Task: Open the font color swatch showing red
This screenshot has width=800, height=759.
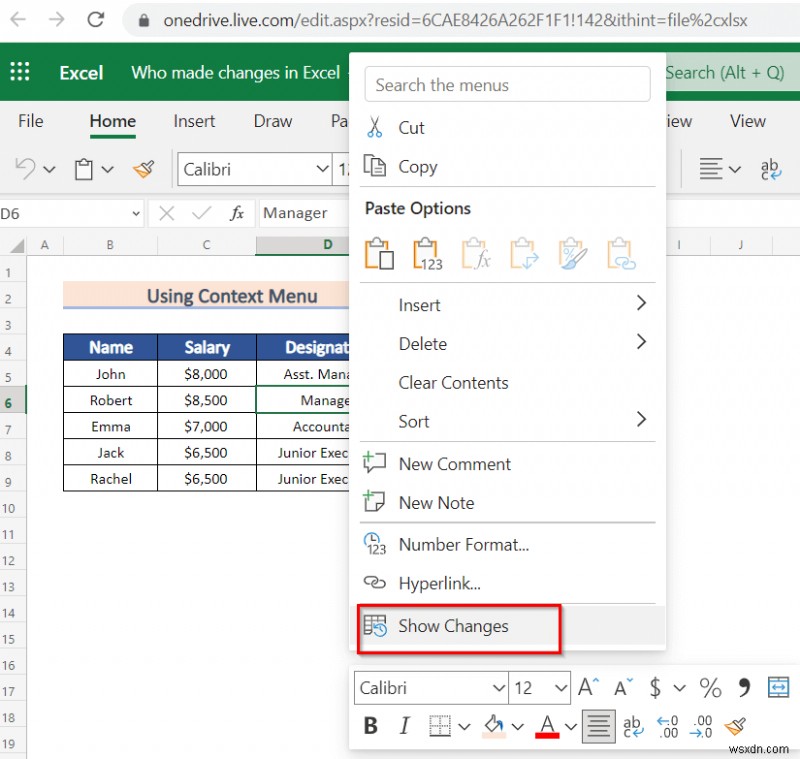Action: (x=546, y=725)
